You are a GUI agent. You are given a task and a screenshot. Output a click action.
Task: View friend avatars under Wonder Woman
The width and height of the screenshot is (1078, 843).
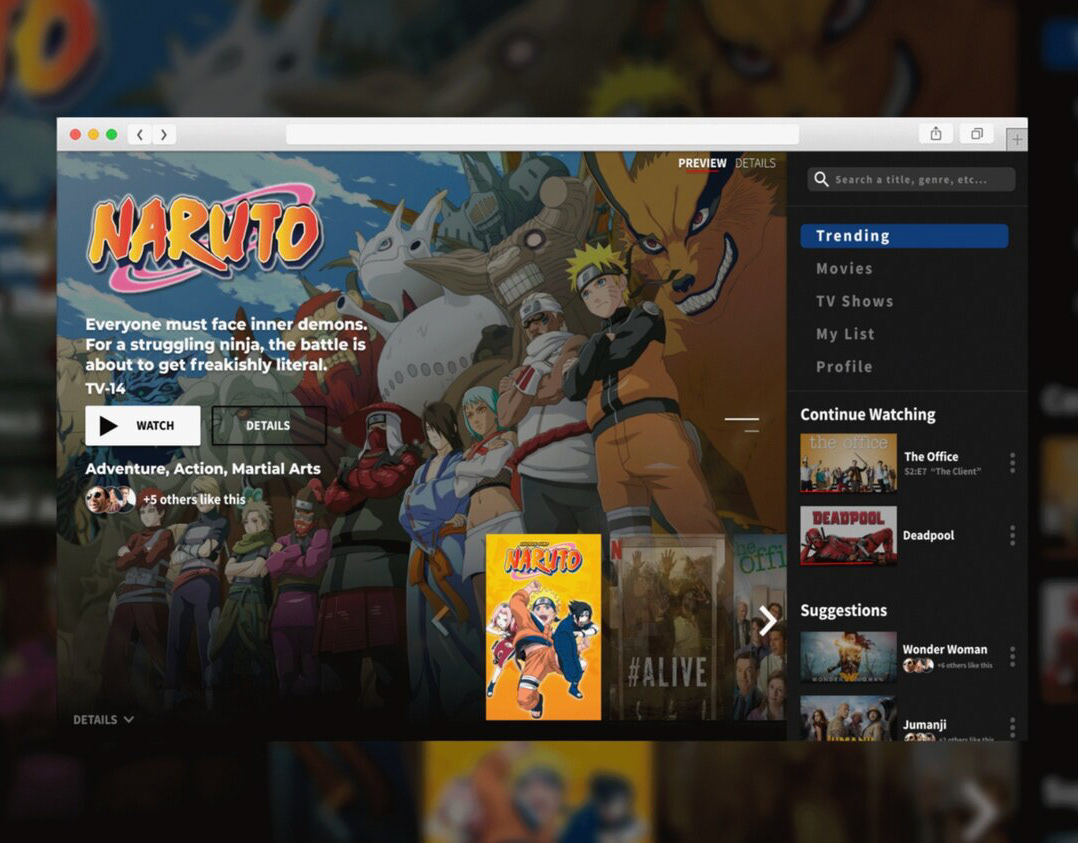pyautogui.click(x=918, y=665)
